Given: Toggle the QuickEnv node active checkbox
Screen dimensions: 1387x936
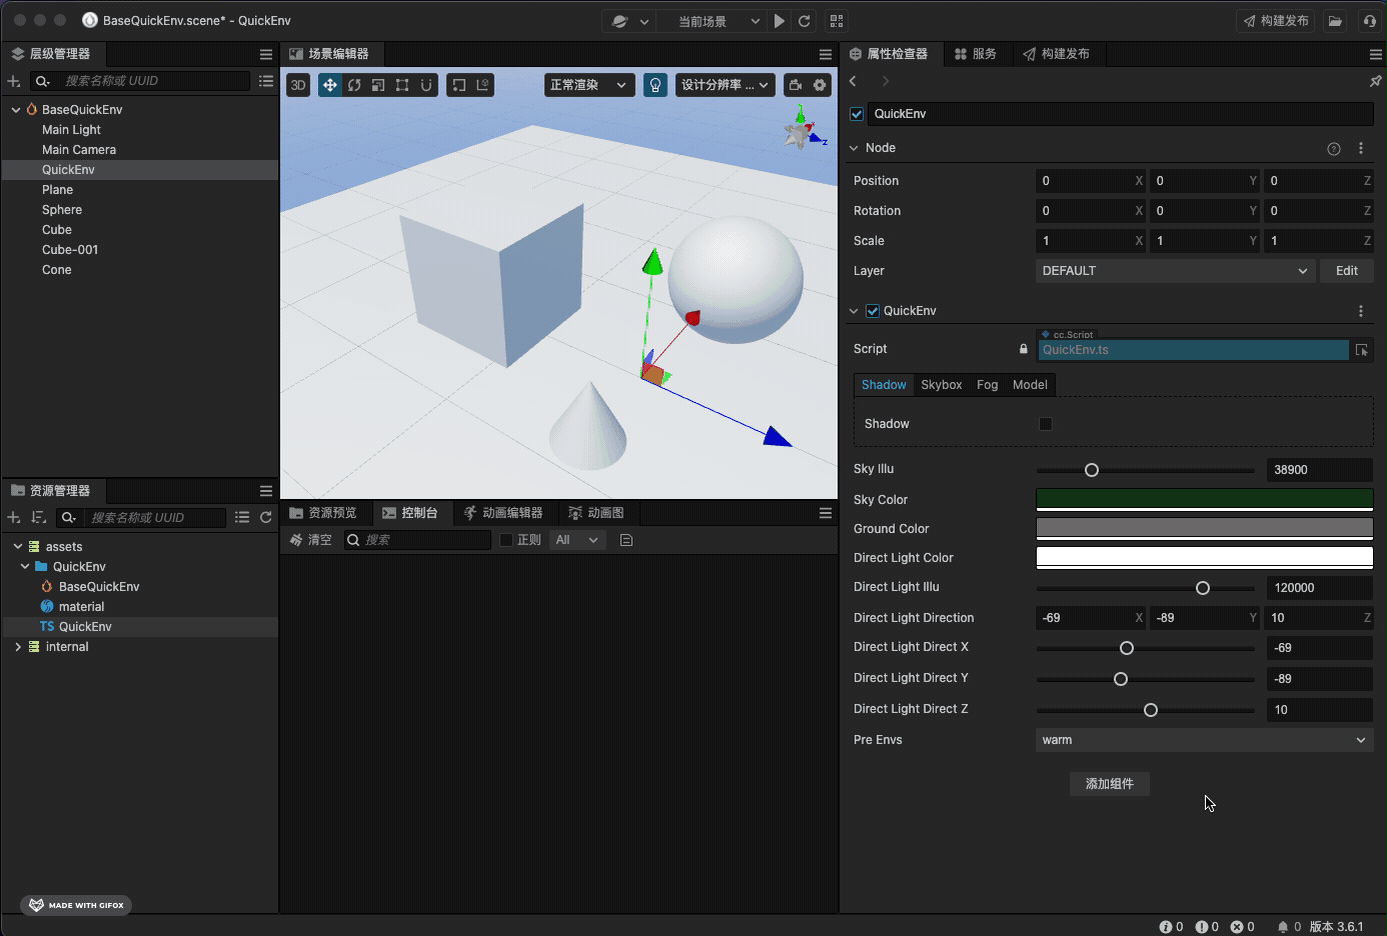Looking at the screenshot, I should [857, 114].
